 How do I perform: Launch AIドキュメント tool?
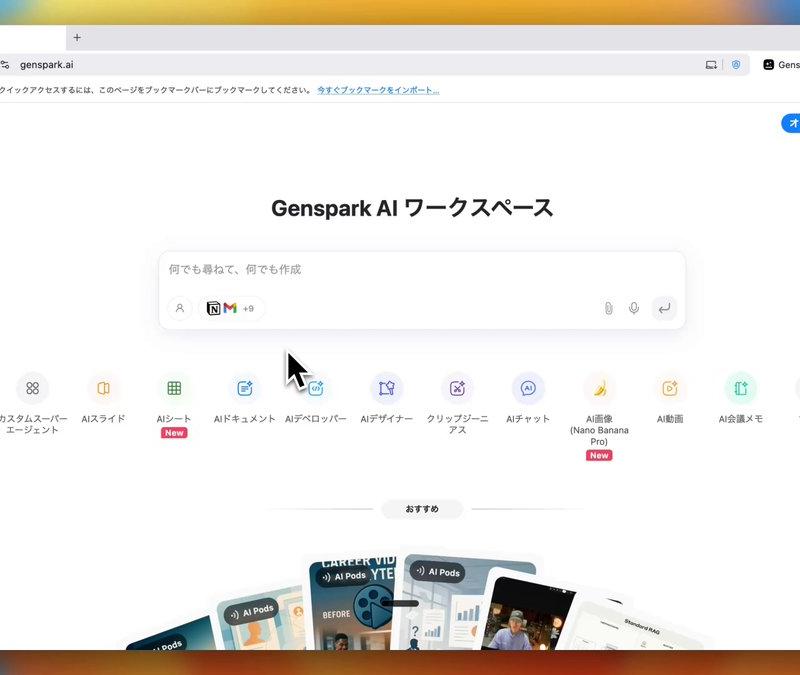coord(245,388)
